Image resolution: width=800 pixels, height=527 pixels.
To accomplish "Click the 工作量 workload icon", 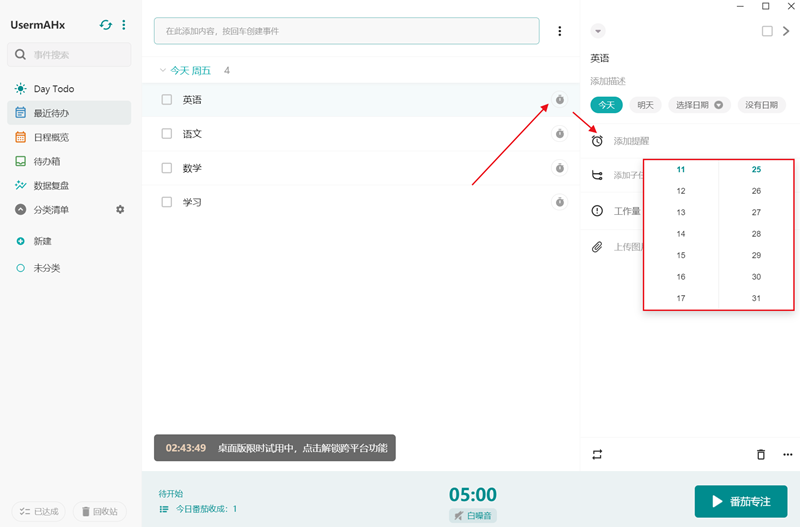I will pyautogui.click(x=597, y=211).
